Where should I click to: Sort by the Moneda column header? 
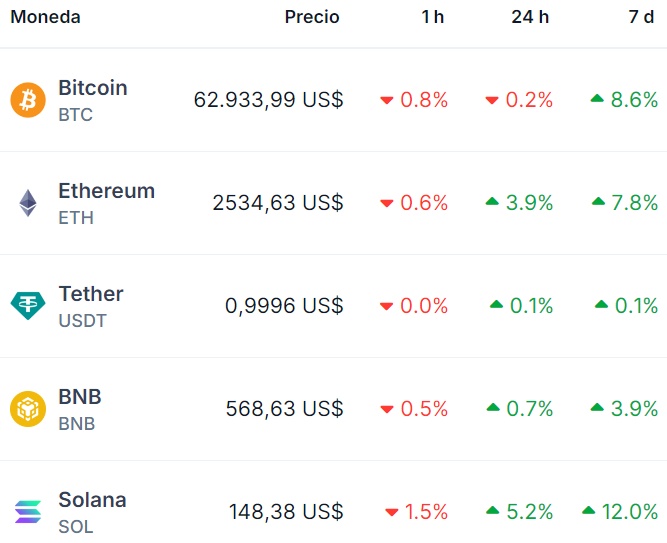point(46,17)
